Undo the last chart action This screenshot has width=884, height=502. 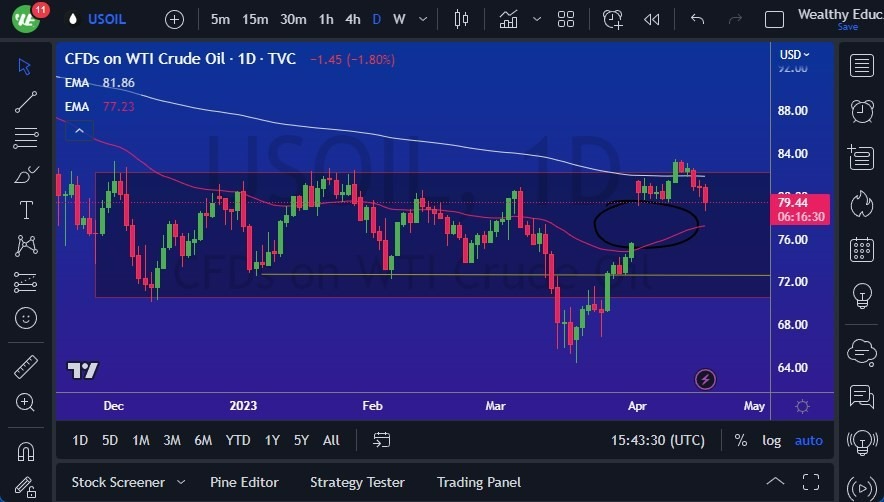(697, 20)
